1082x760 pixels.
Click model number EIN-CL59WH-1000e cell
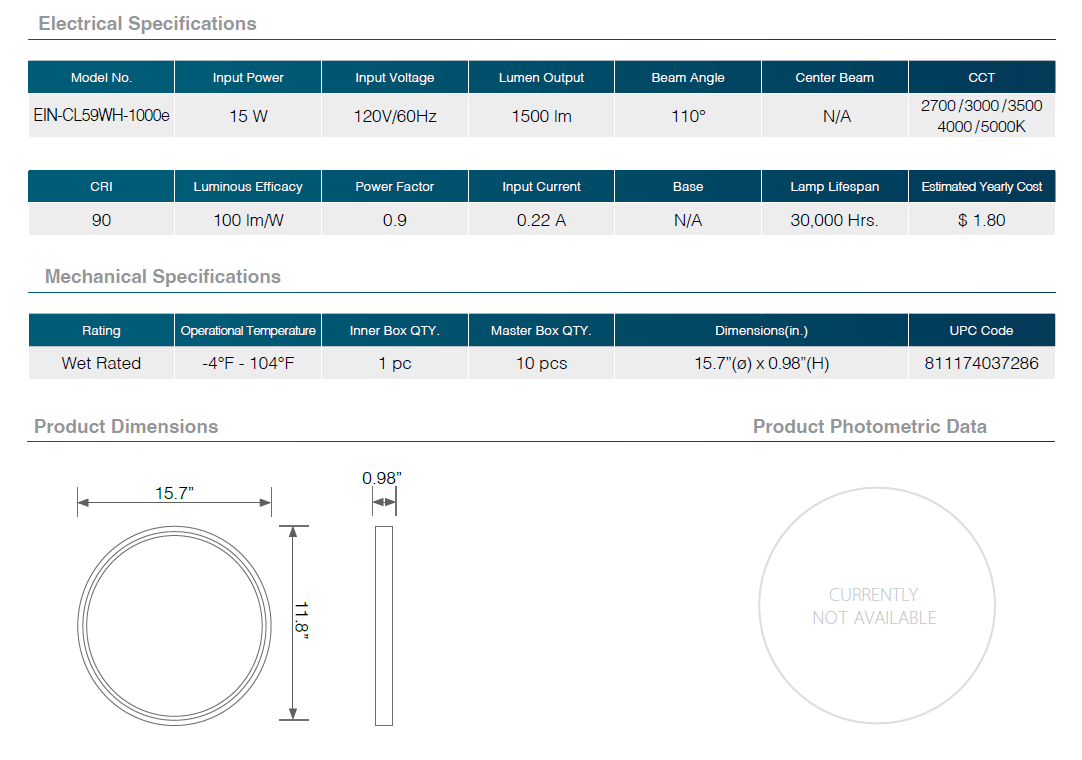click(101, 116)
